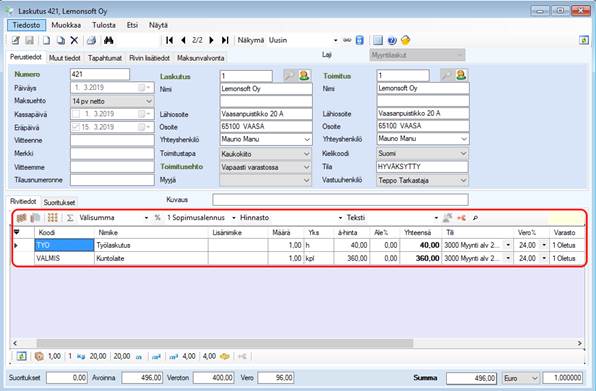The height and width of the screenshot is (391, 596).
Task: Expand the Näkymä Uusin dropdown
Action: [335, 40]
